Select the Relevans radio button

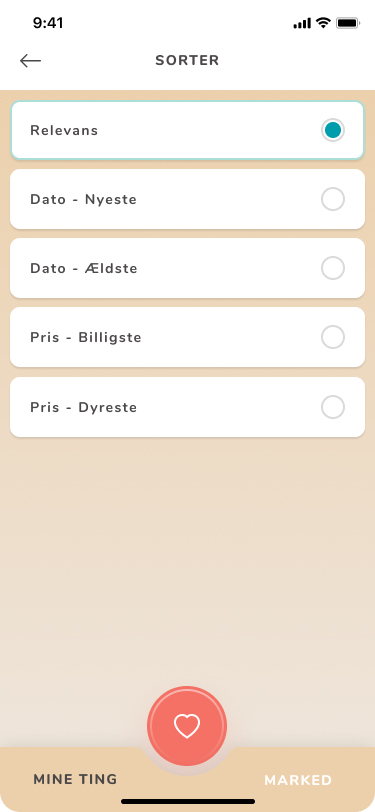[x=333, y=130]
